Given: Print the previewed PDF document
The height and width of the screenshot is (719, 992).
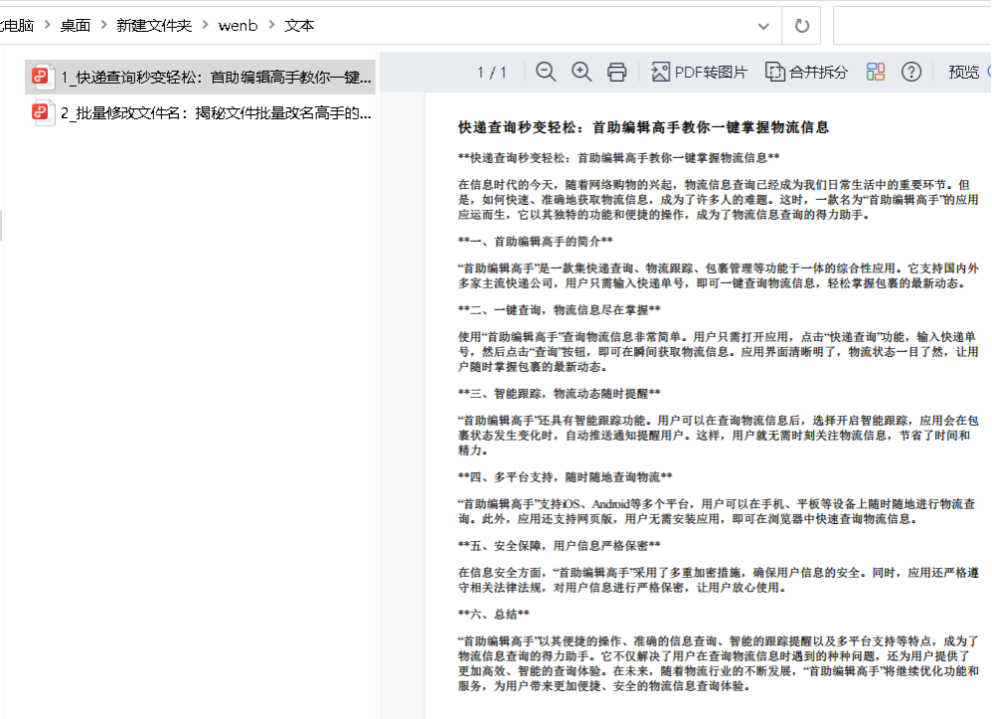Looking at the screenshot, I should point(617,72).
